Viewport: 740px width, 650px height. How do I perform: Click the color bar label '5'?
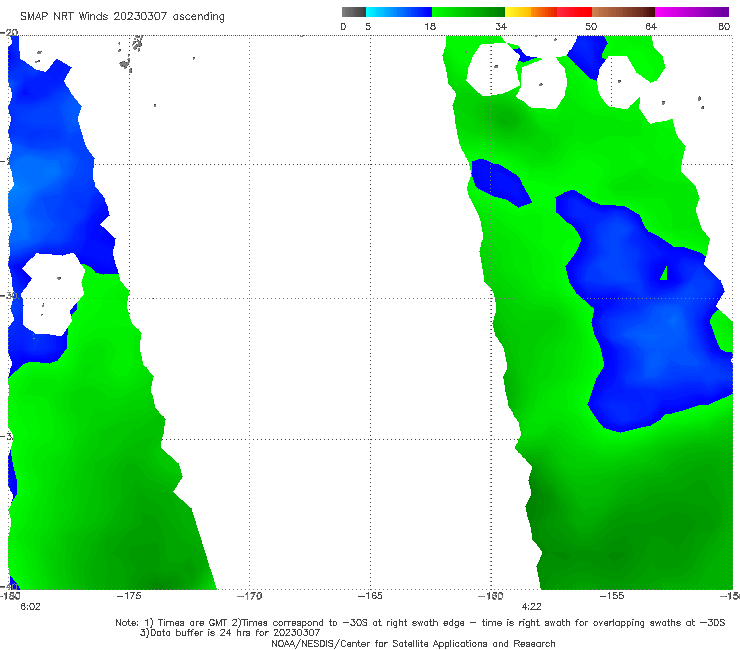[368, 26]
